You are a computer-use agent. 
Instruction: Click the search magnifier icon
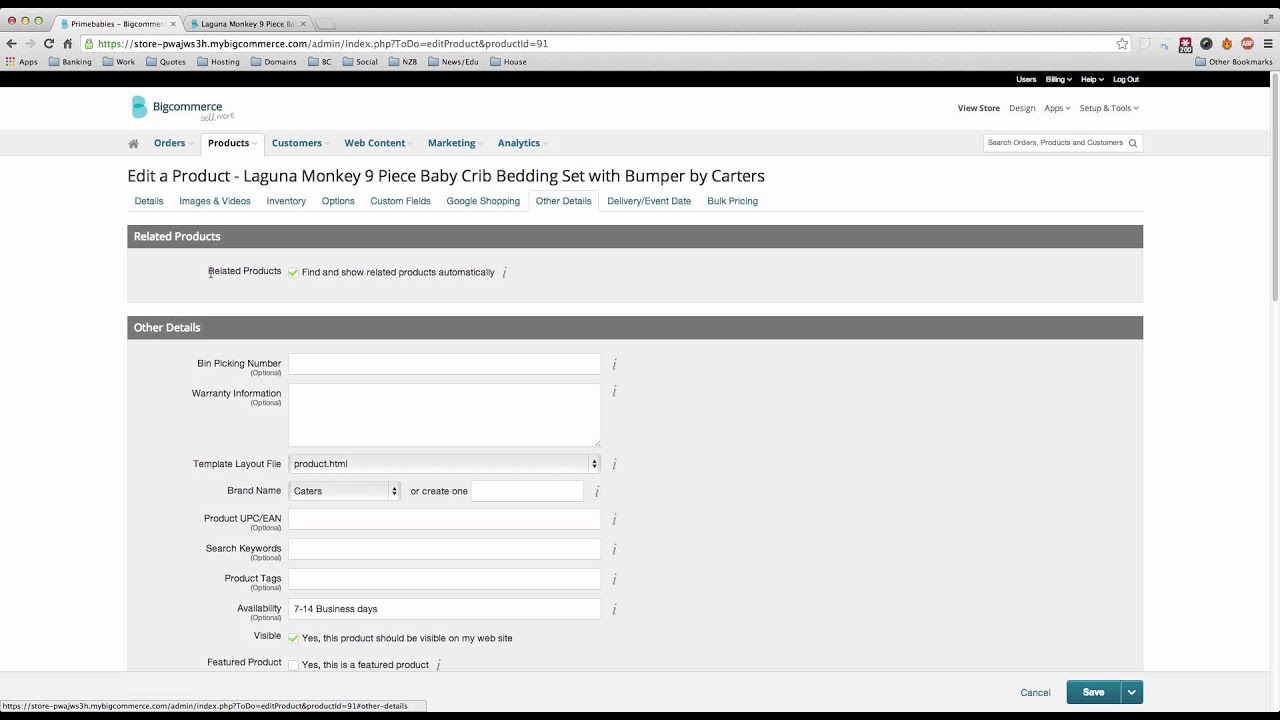click(1133, 143)
